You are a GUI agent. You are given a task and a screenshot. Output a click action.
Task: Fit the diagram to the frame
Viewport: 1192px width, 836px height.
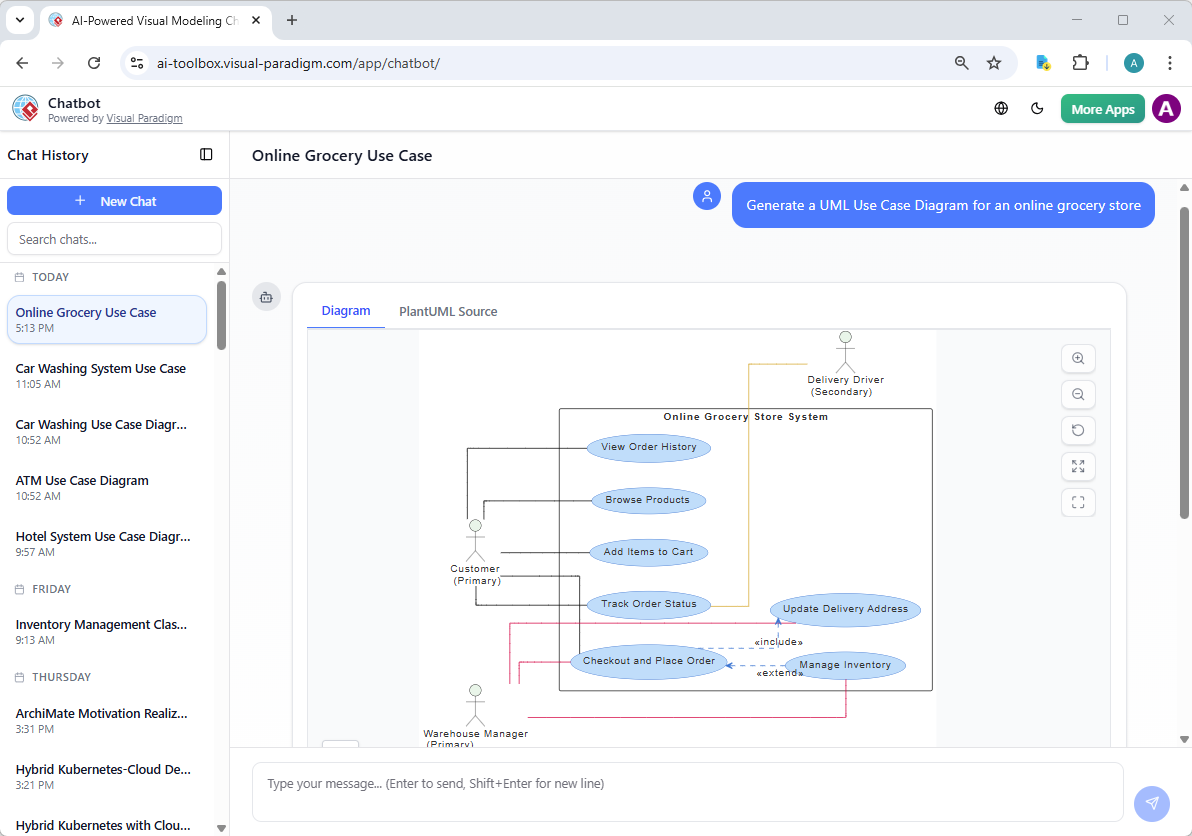(1078, 502)
